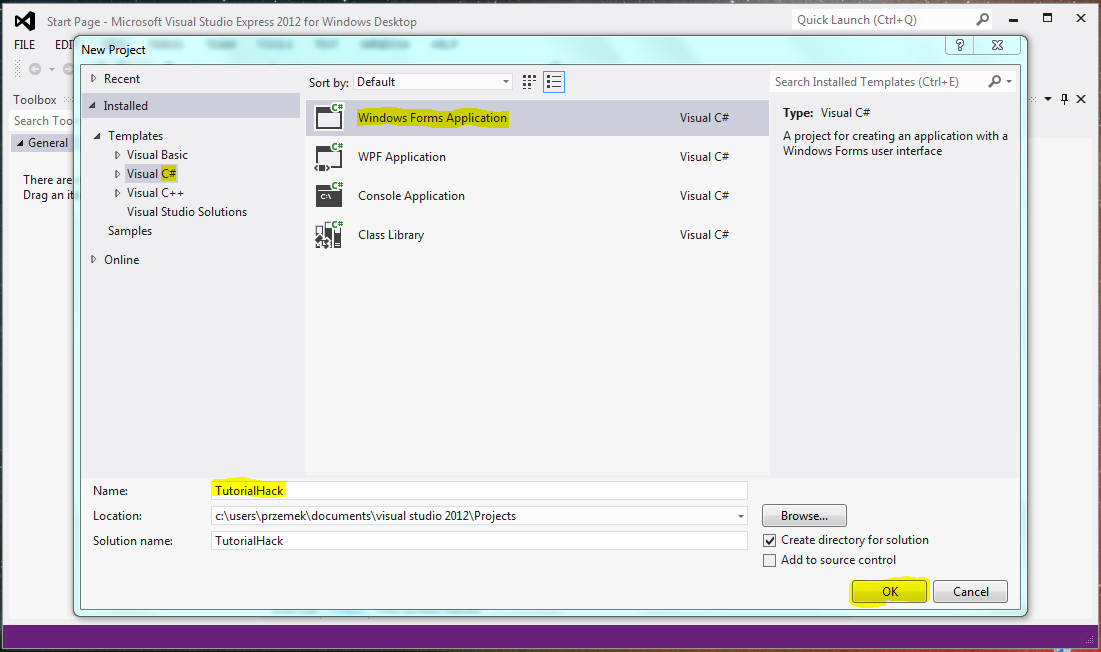The width and height of the screenshot is (1101, 652).
Task: Collapse the Installed section
Action: click(x=92, y=105)
